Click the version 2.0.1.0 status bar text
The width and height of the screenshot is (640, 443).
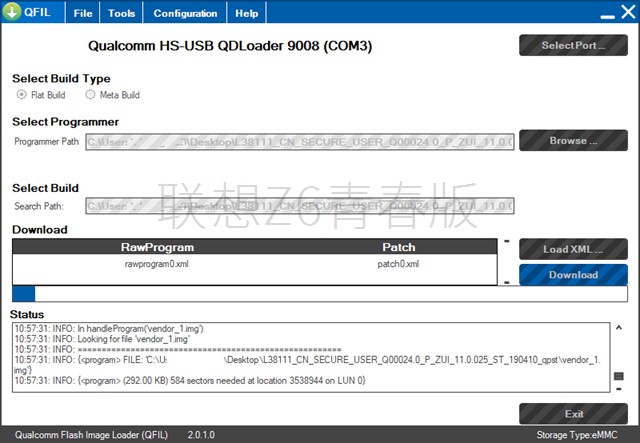coord(201,435)
